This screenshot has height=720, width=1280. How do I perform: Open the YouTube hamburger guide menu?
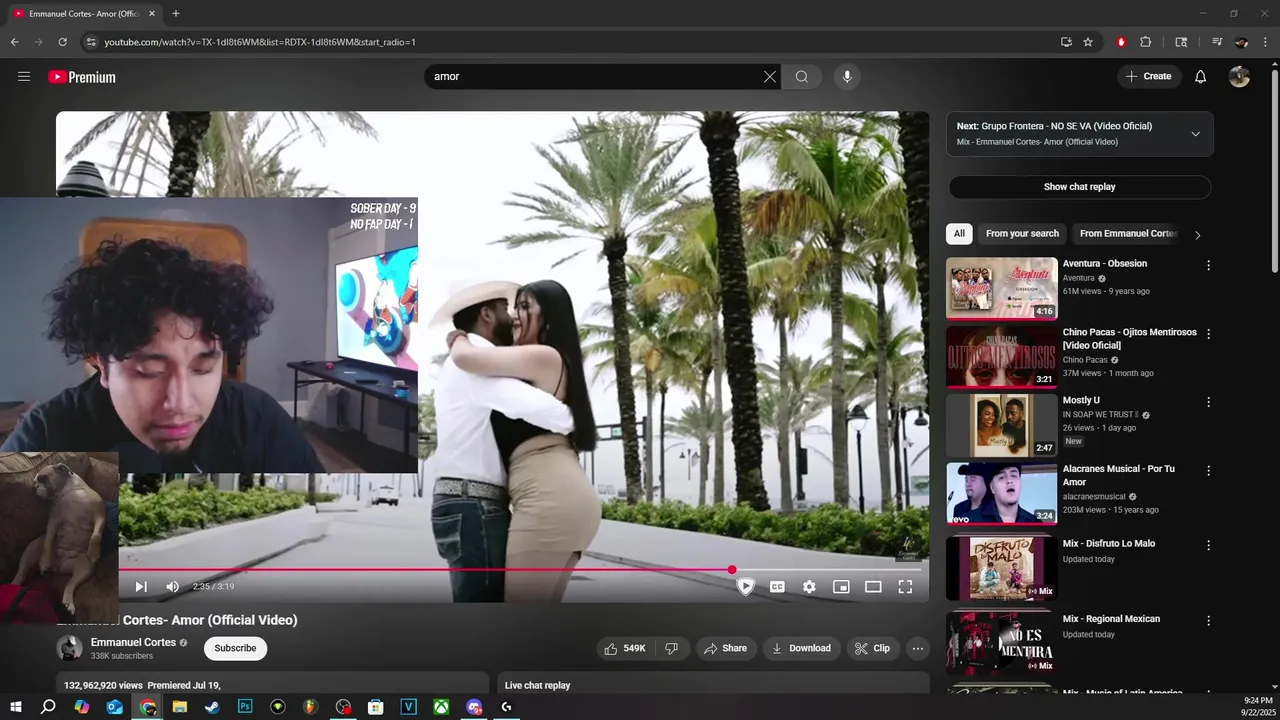(24, 76)
